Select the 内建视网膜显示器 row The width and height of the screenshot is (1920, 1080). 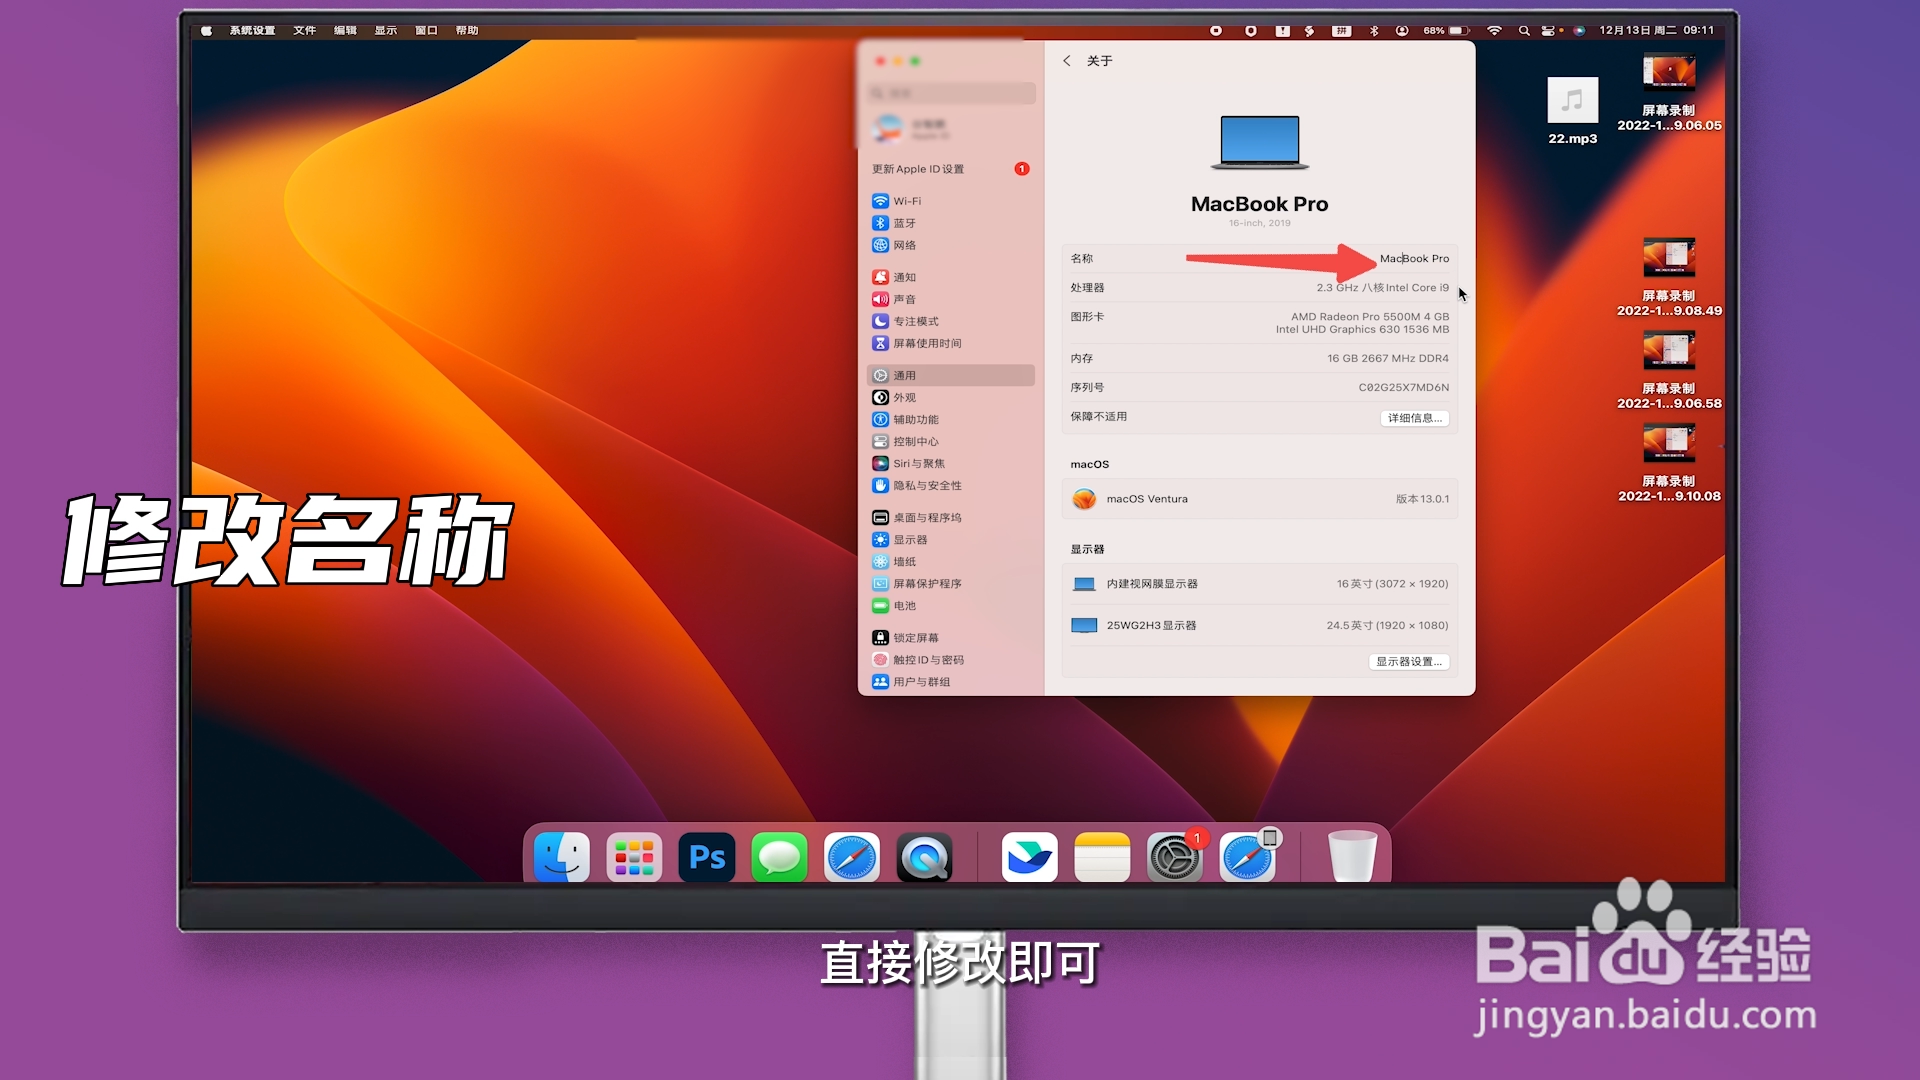1259,584
